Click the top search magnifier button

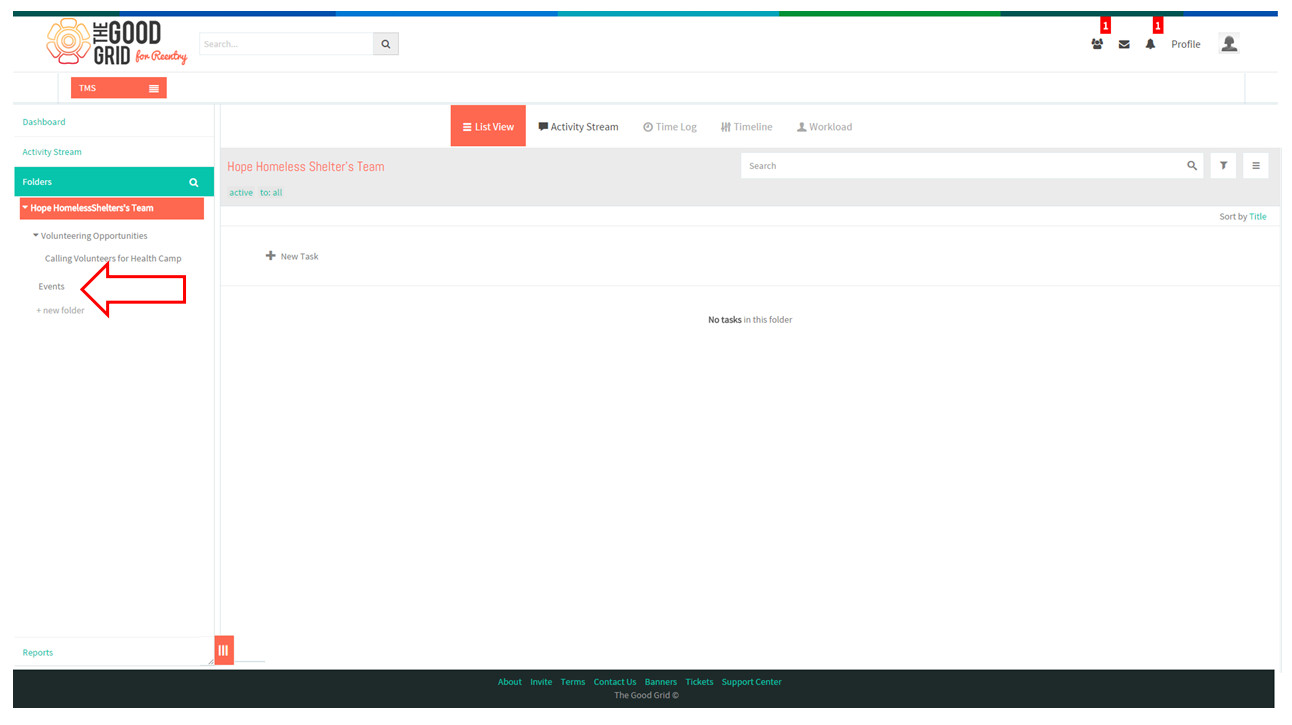click(386, 44)
